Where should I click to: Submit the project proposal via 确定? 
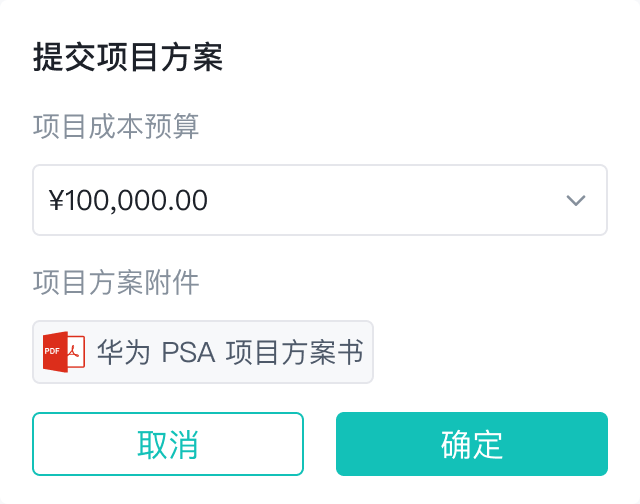tap(471, 444)
